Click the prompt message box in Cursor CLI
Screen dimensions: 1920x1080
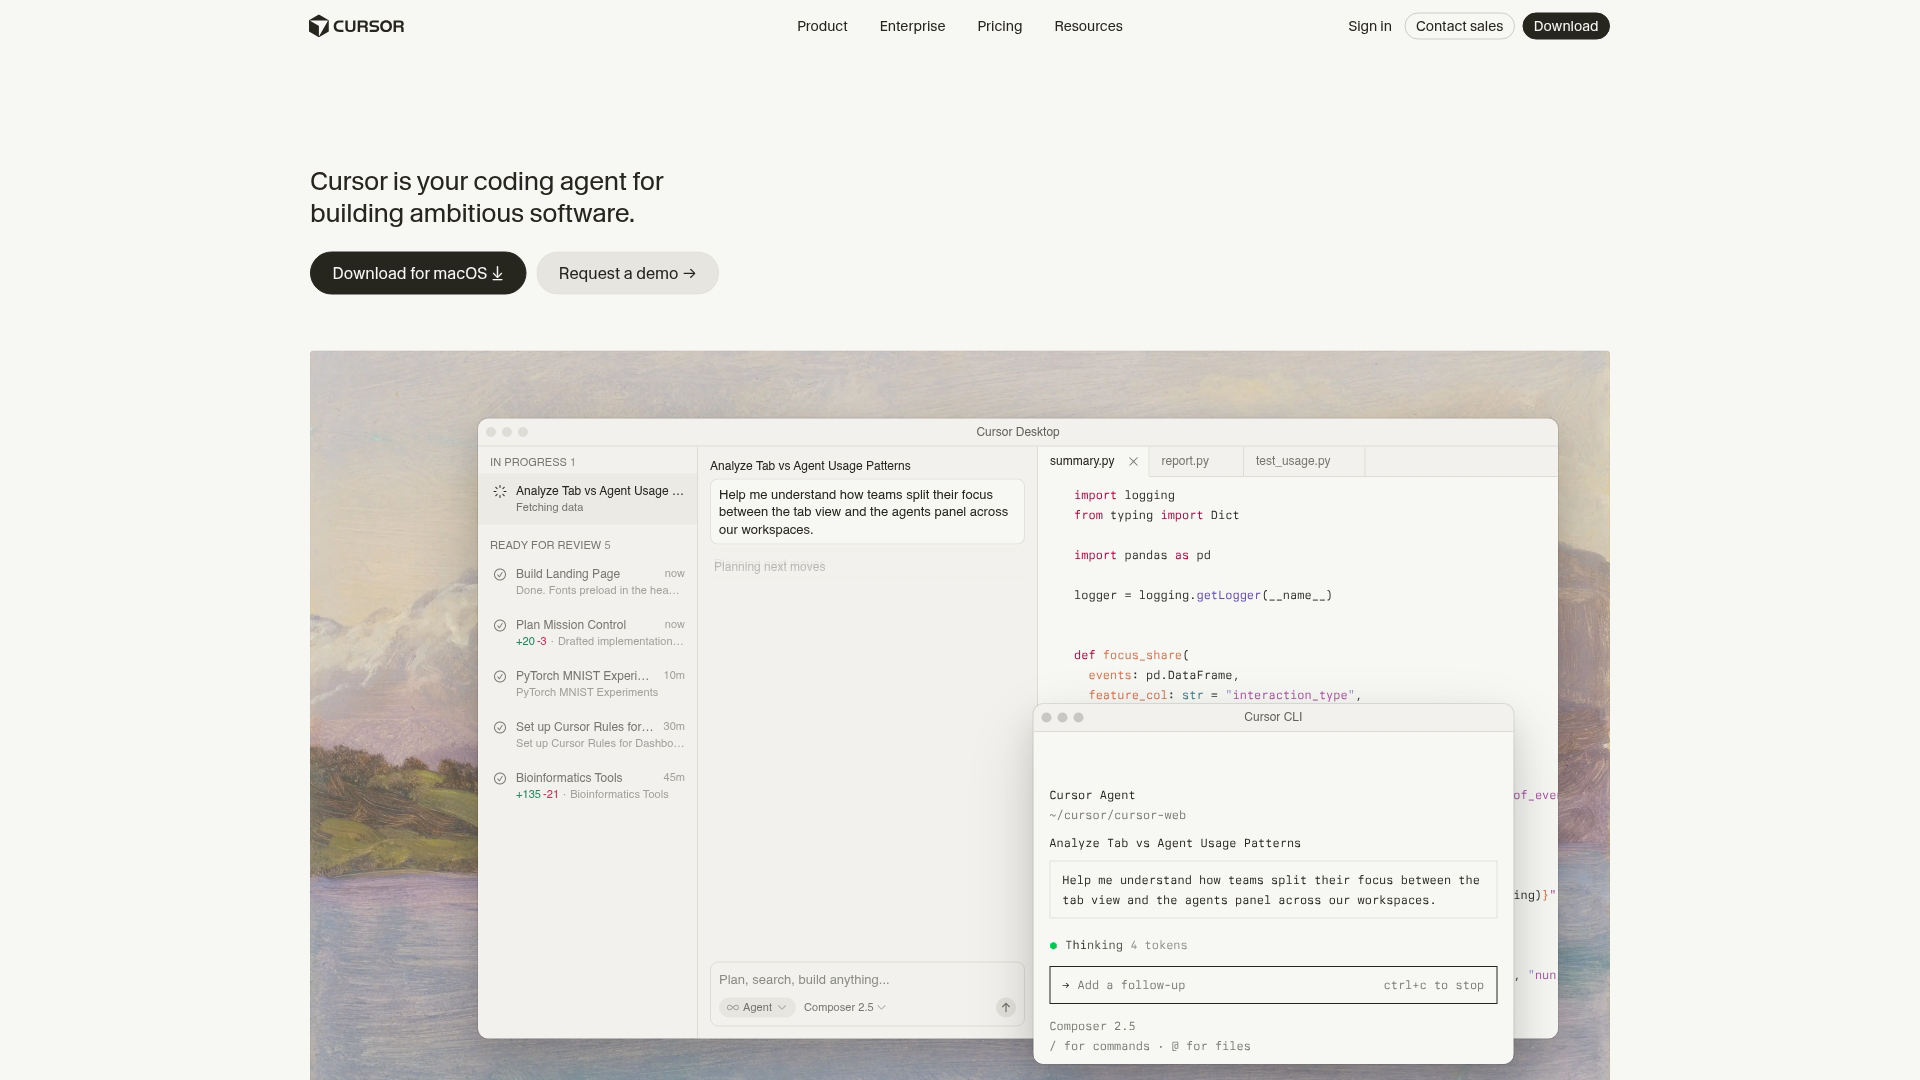point(1273,890)
